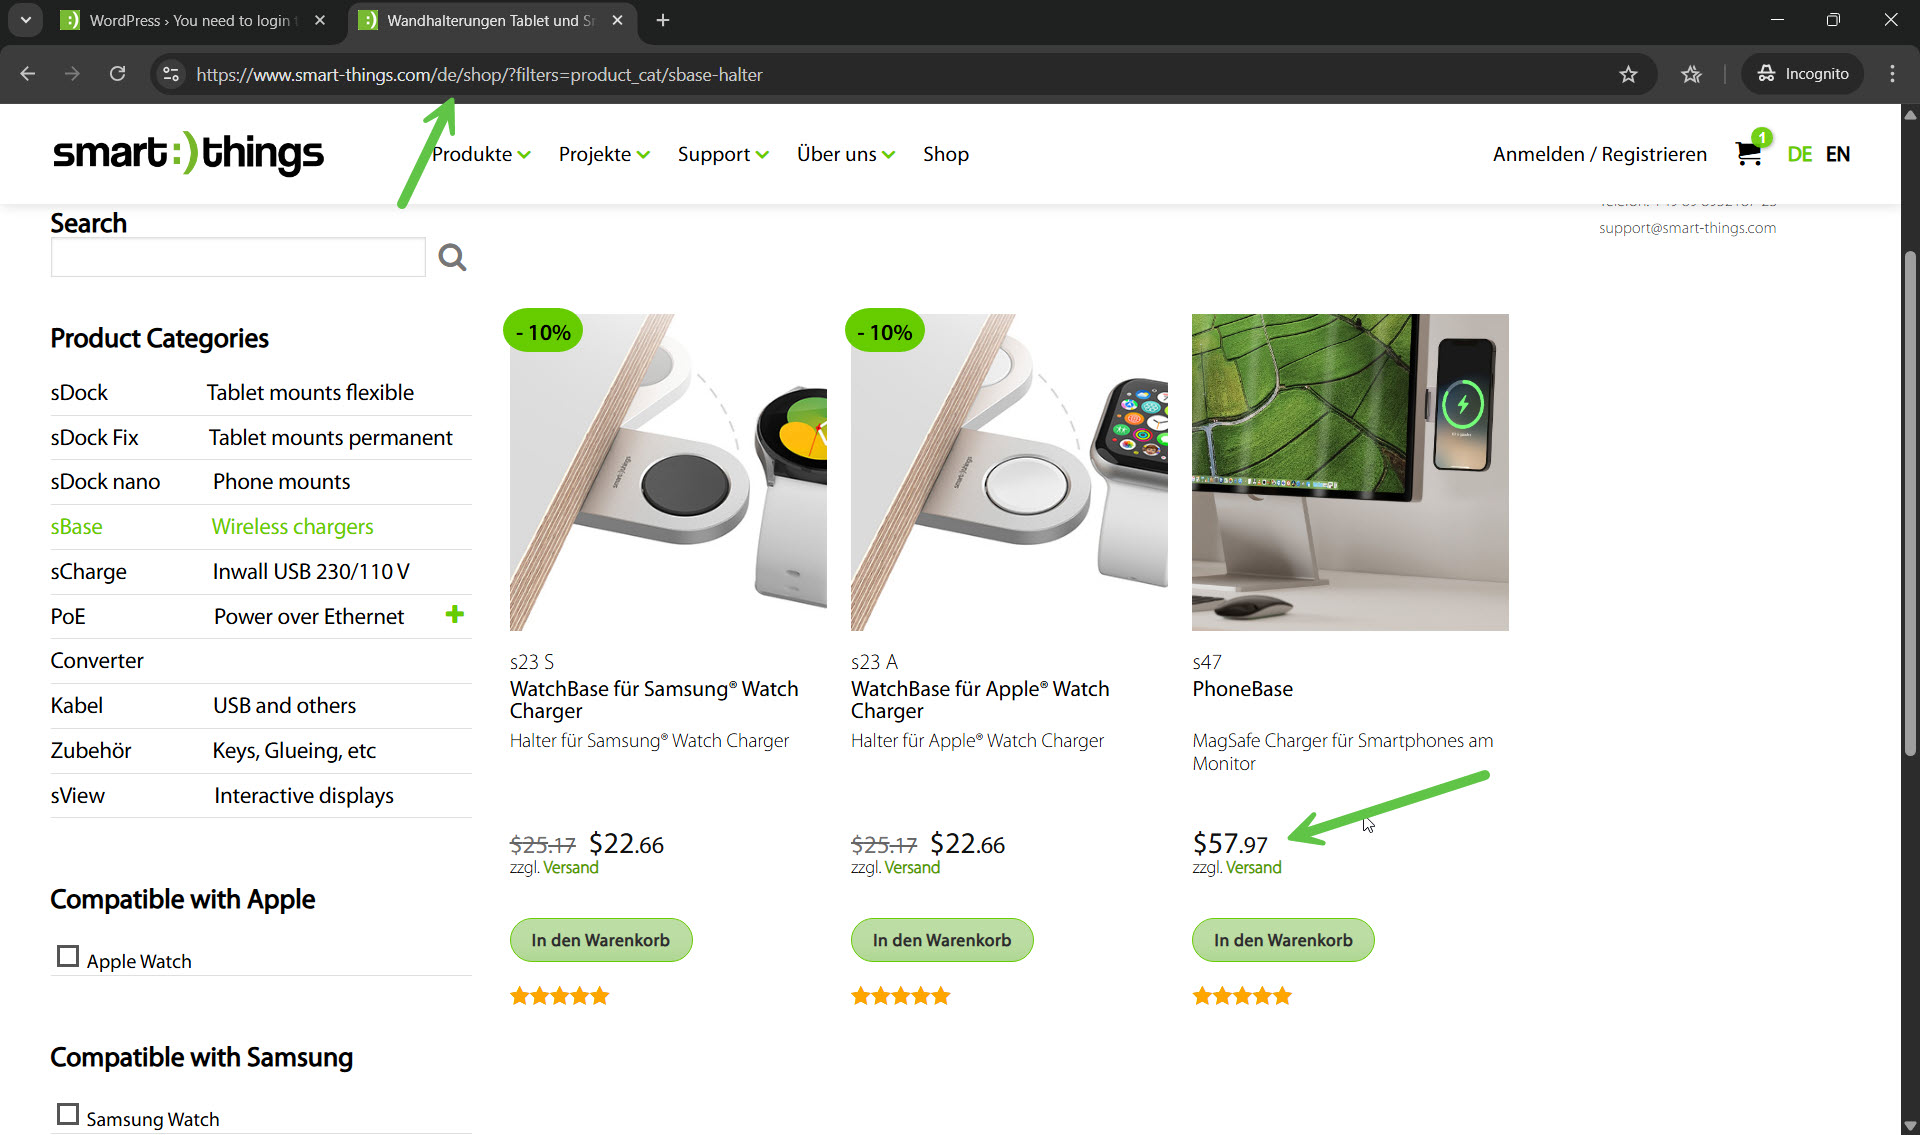Add Samsung WatchBase In den Warenkorb
Screen dimensions: 1920x1135
(x=600, y=940)
